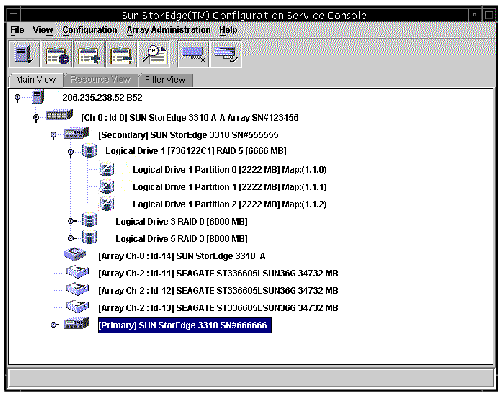Select Partition 1 mapped to 1.1.1
503x396 pixels.
click(x=229, y=187)
